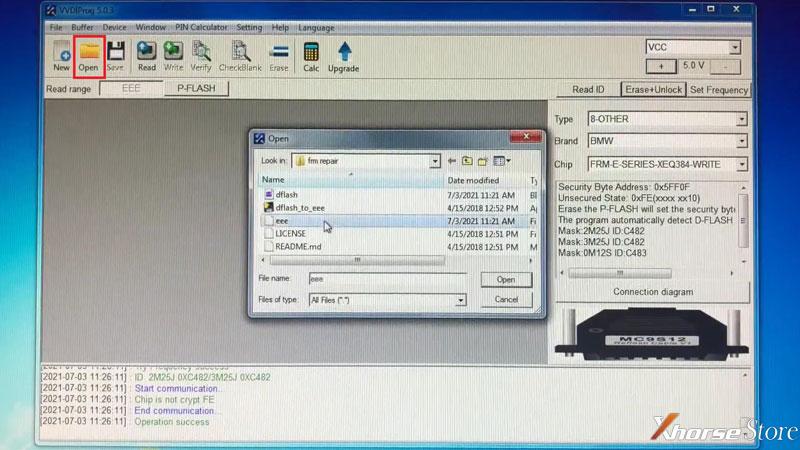Click the Read ID button
Image resolution: width=800 pixels, height=450 pixels.
click(x=588, y=90)
